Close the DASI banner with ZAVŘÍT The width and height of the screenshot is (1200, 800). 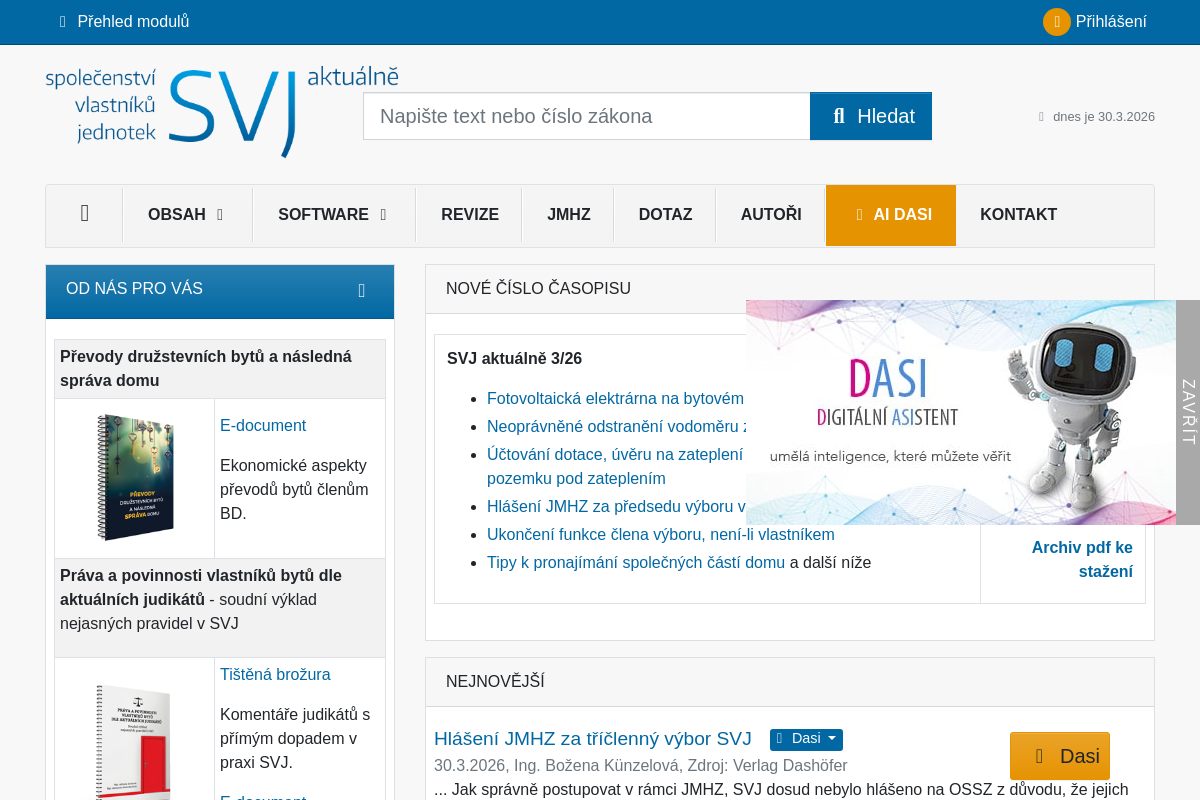point(1188,412)
